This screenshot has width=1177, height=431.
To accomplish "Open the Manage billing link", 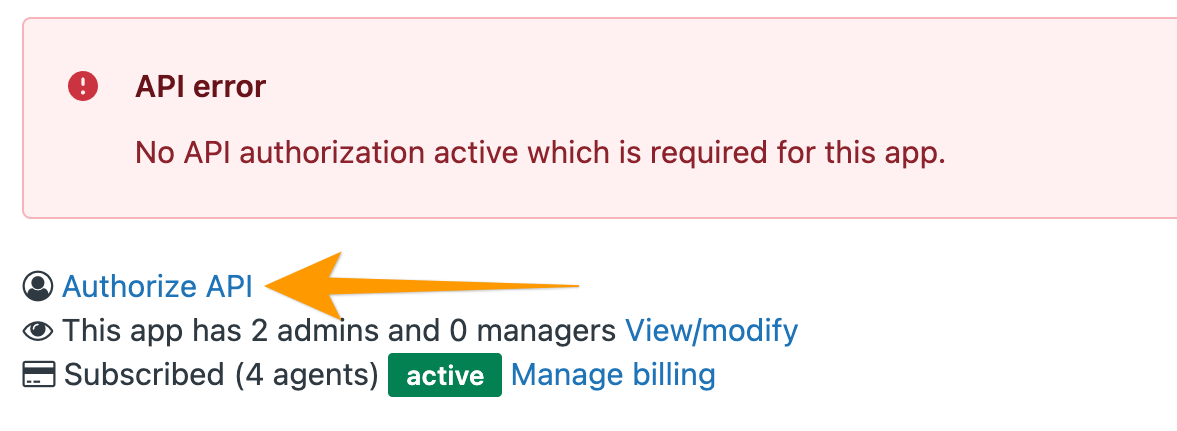I will tap(613, 374).
